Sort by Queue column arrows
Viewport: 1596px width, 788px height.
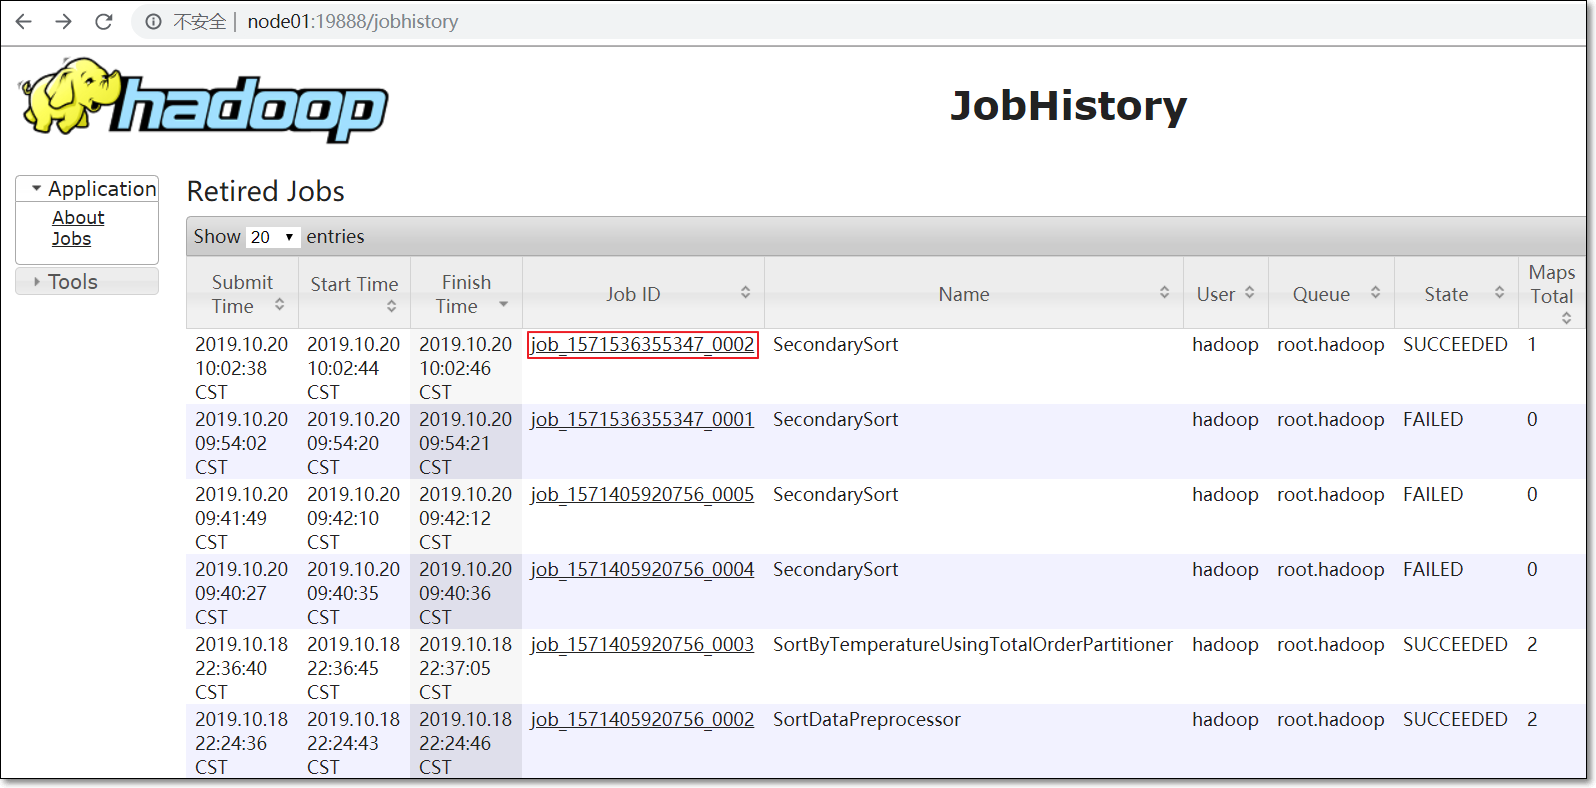click(x=1375, y=292)
